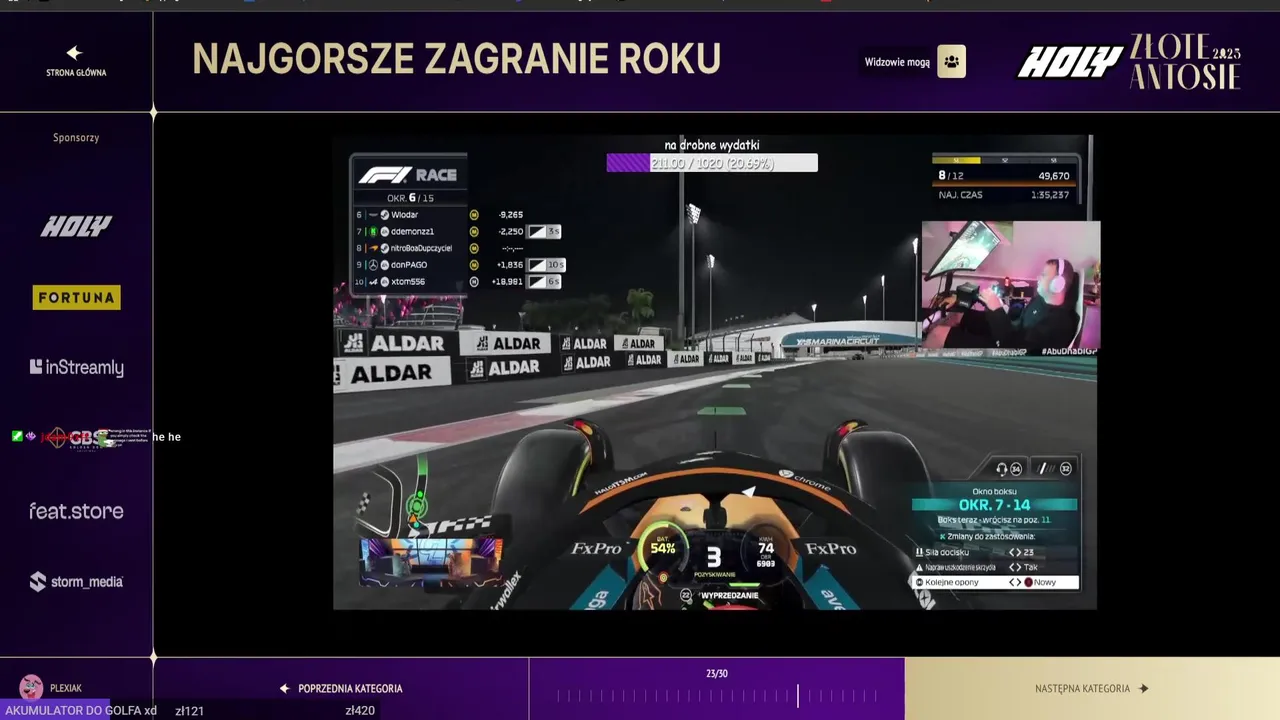The width and height of the screenshot is (1280, 720).
Task: Click the WYPRZEDZANIE mode label on wheel
Action: click(x=729, y=595)
